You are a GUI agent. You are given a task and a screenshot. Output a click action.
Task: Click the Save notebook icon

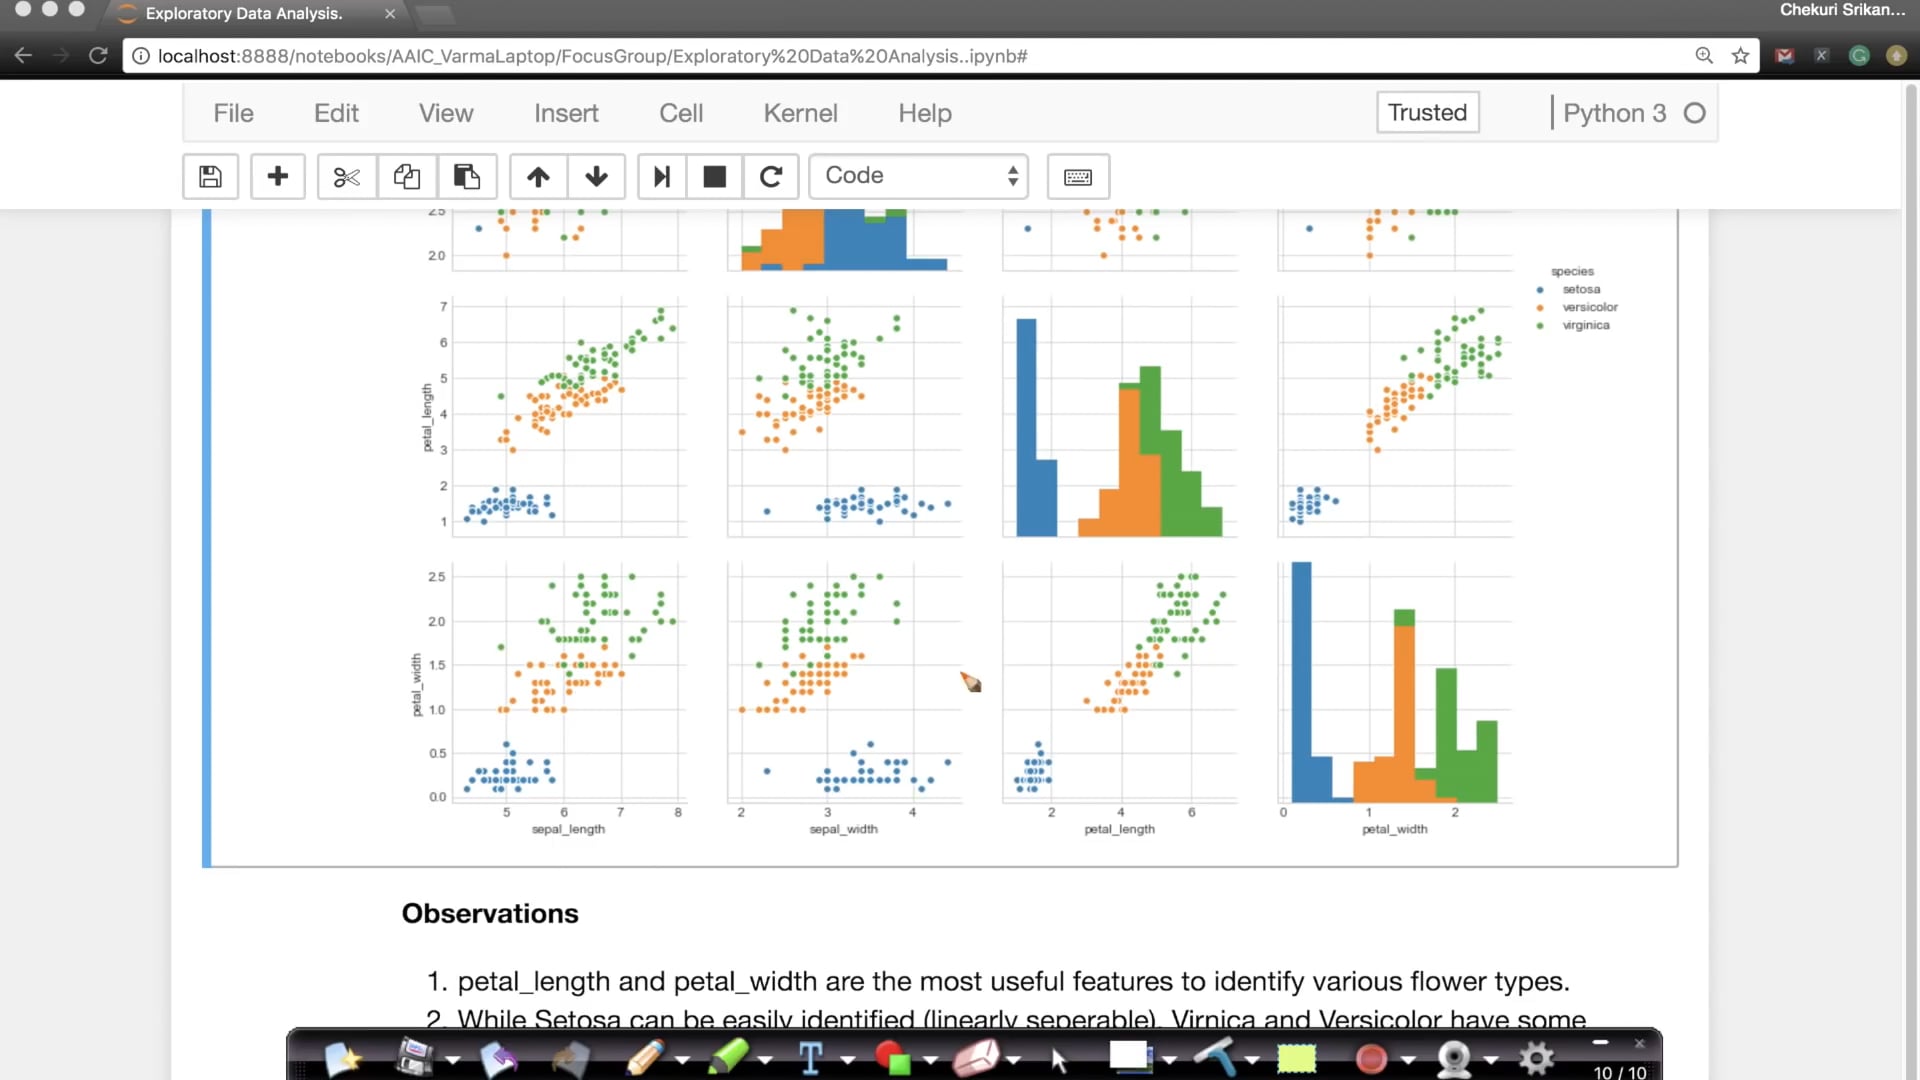click(210, 175)
